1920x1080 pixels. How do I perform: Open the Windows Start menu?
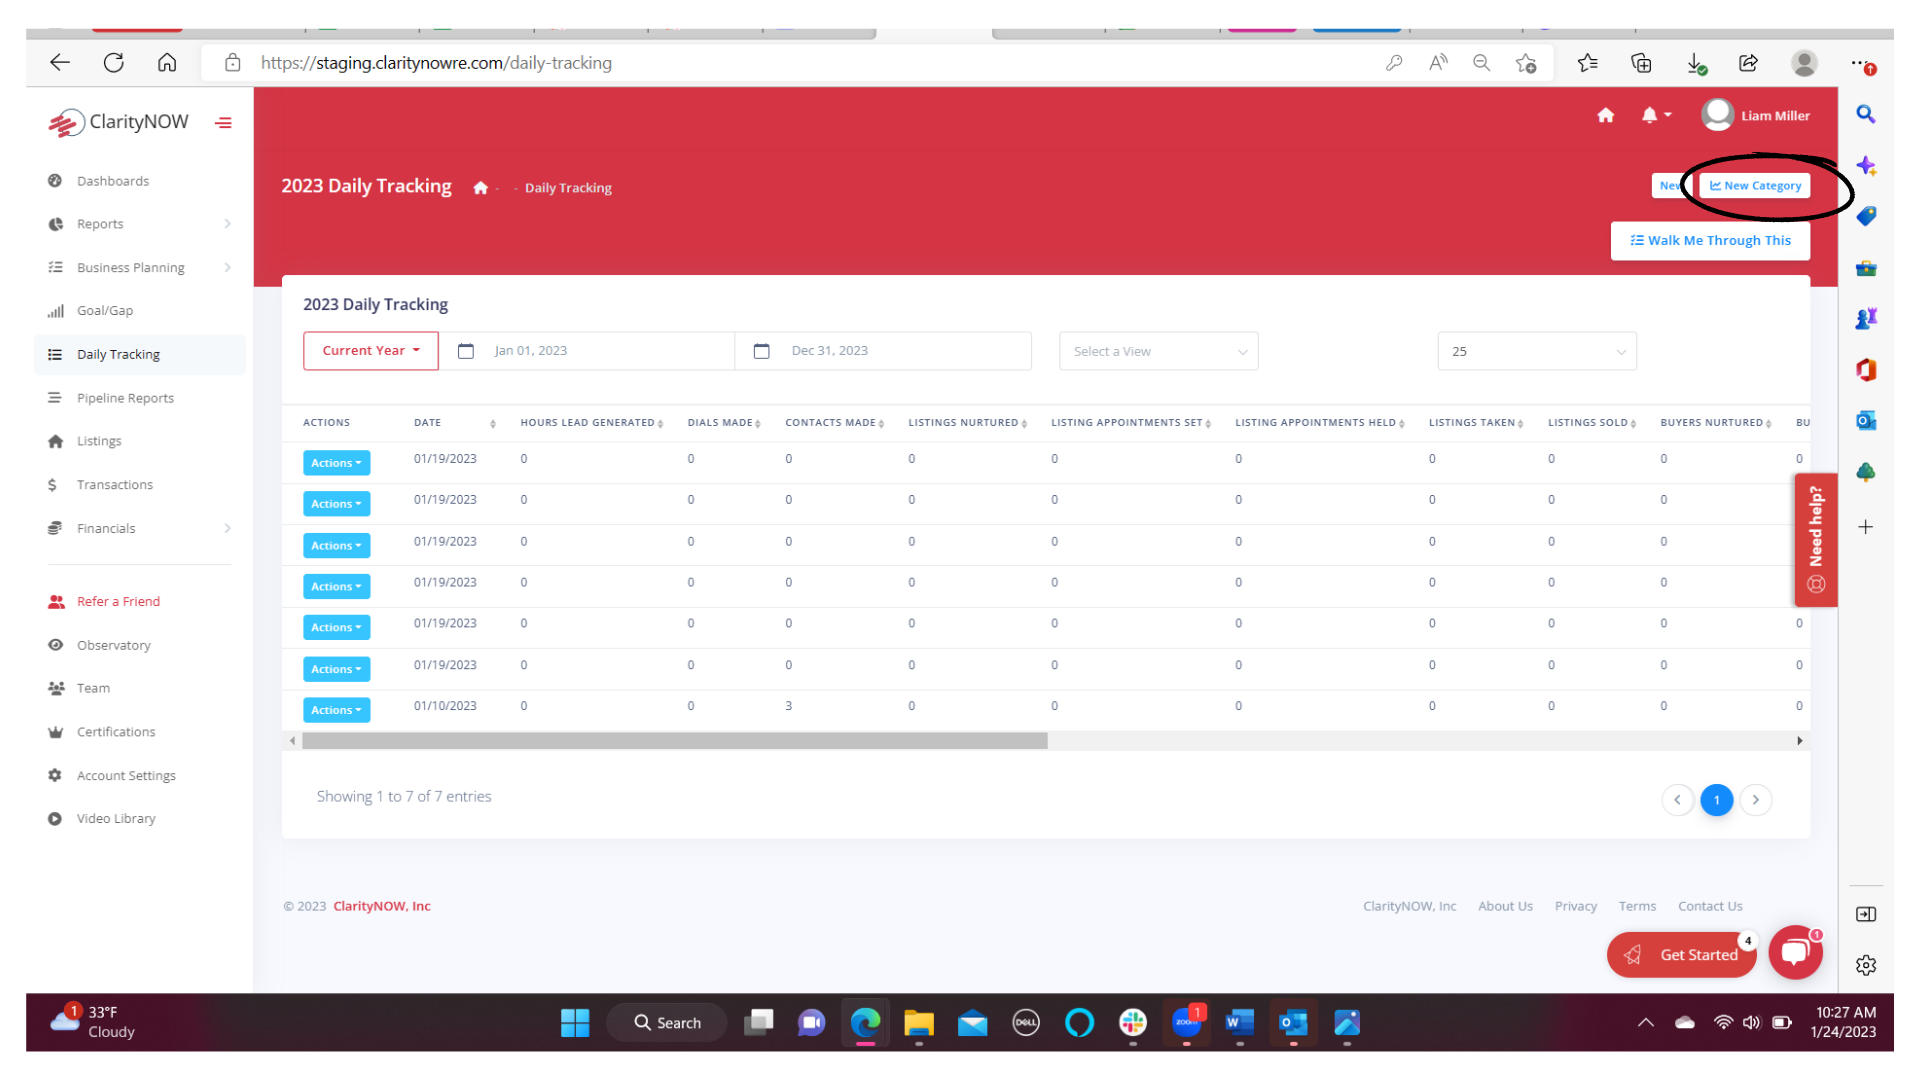tap(575, 1023)
